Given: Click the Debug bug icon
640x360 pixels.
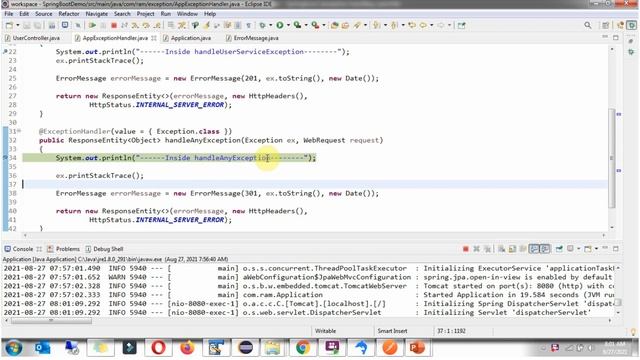Looking at the screenshot, I should pyautogui.click(x=262, y=25).
